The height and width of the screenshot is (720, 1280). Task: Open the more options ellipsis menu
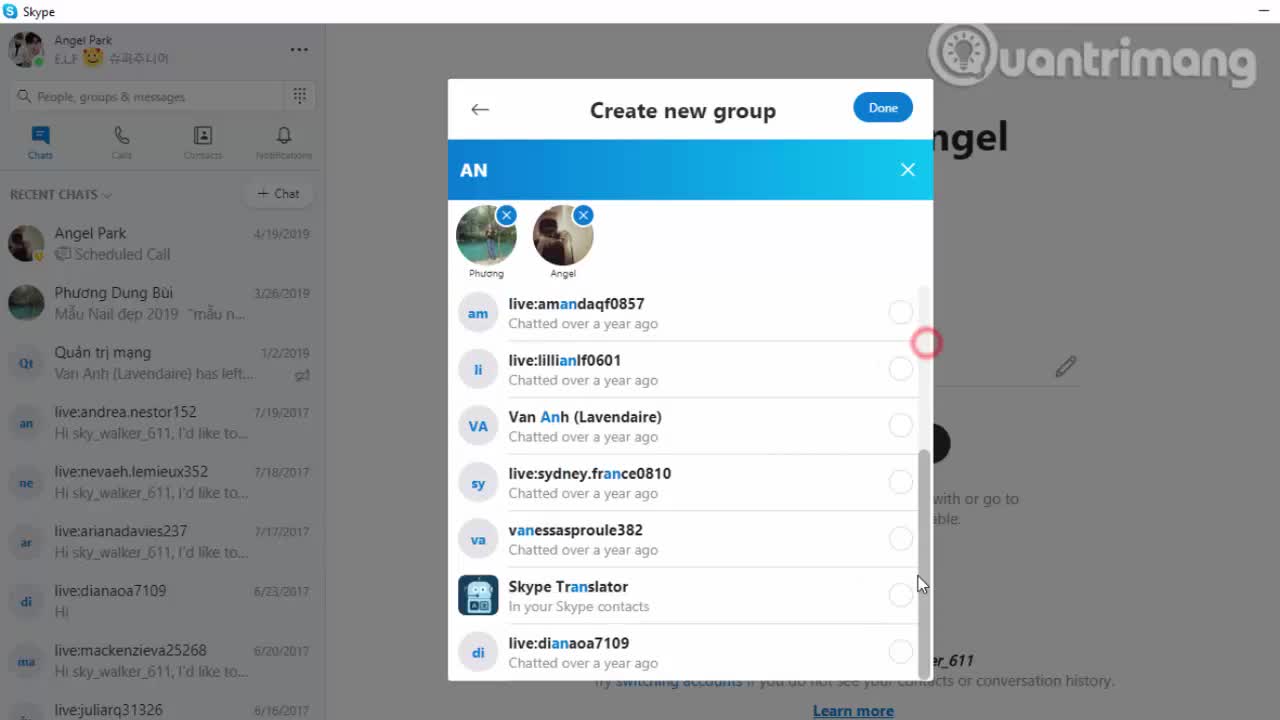click(299, 49)
